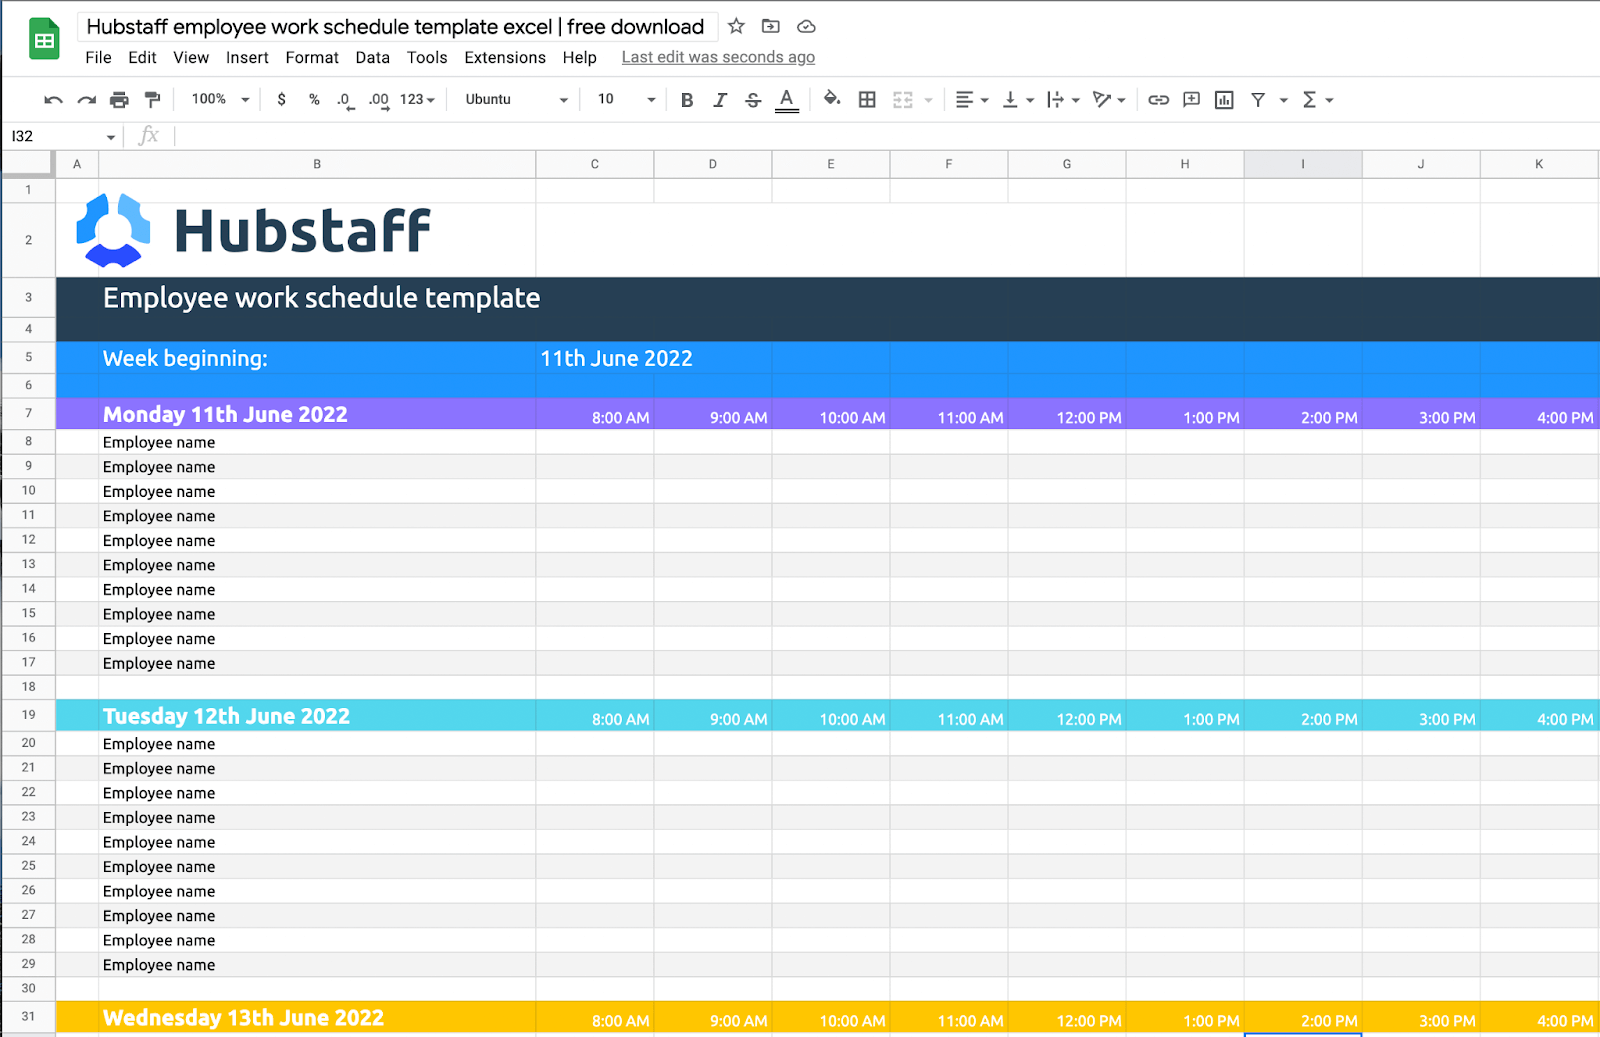Open the font family dropdown
The height and width of the screenshot is (1037, 1600).
pyautogui.click(x=512, y=99)
